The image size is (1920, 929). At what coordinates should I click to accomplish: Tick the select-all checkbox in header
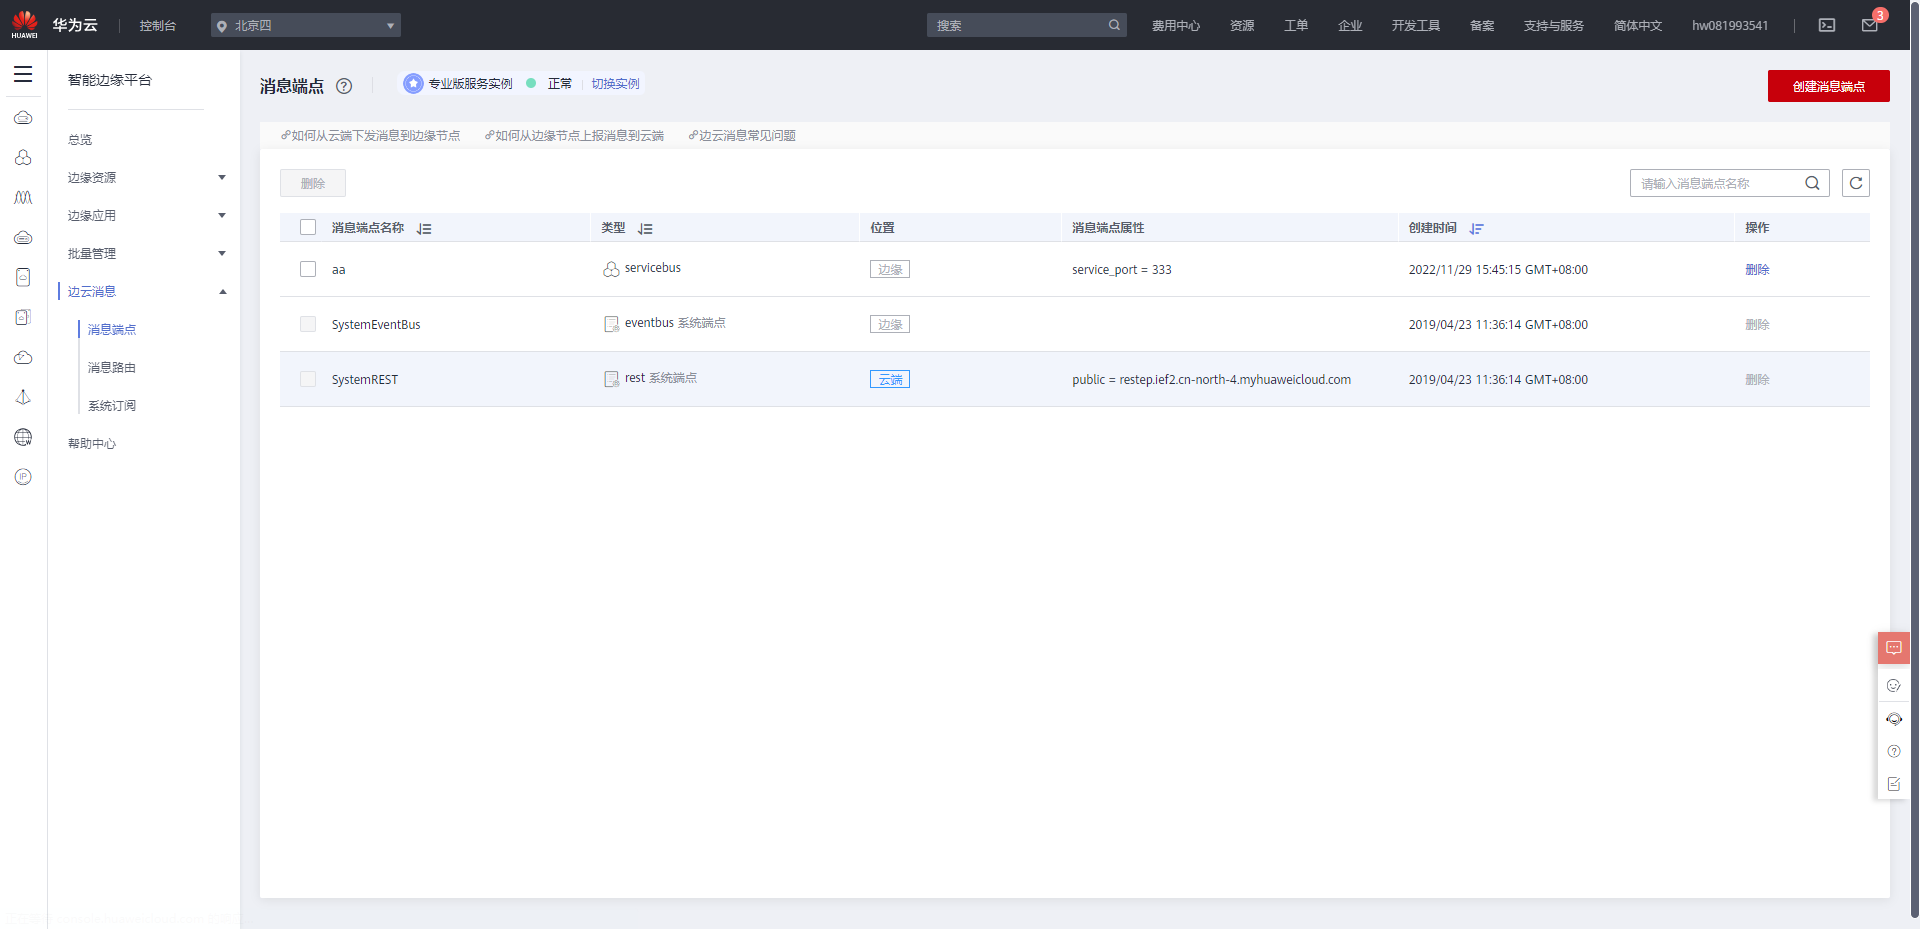pos(308,227)
